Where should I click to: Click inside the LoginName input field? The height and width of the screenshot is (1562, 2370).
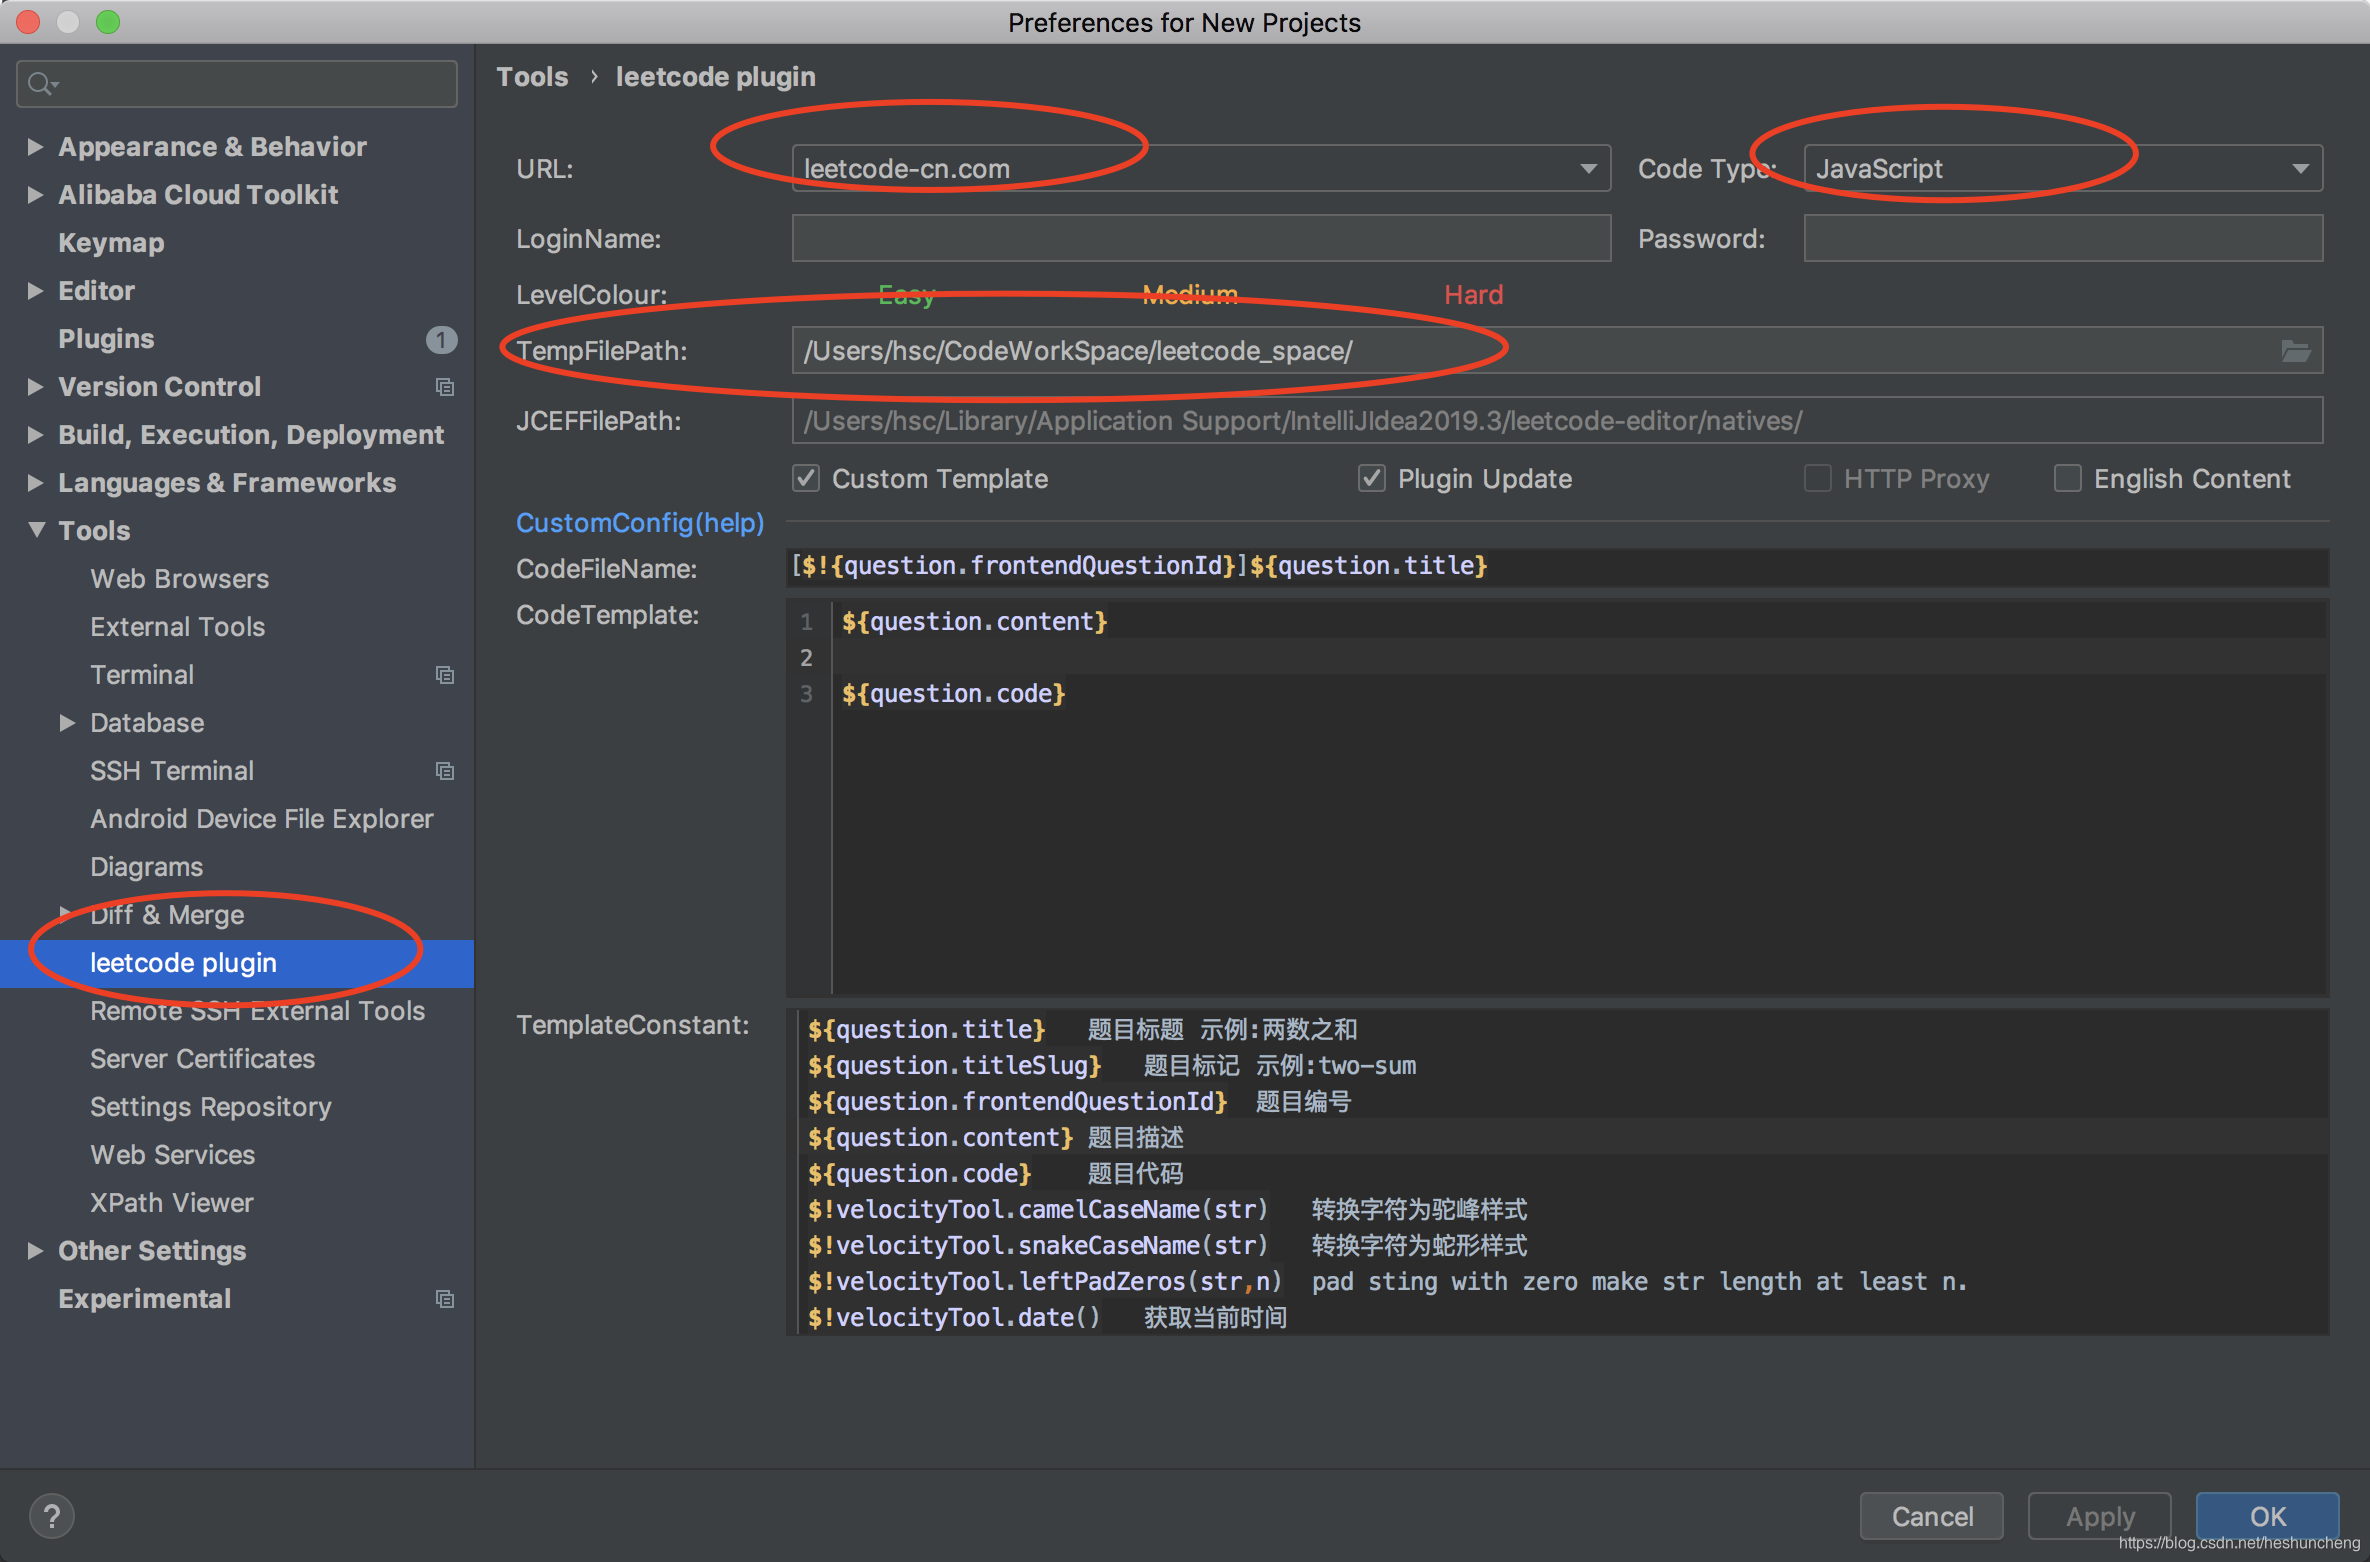(1200, 238)
